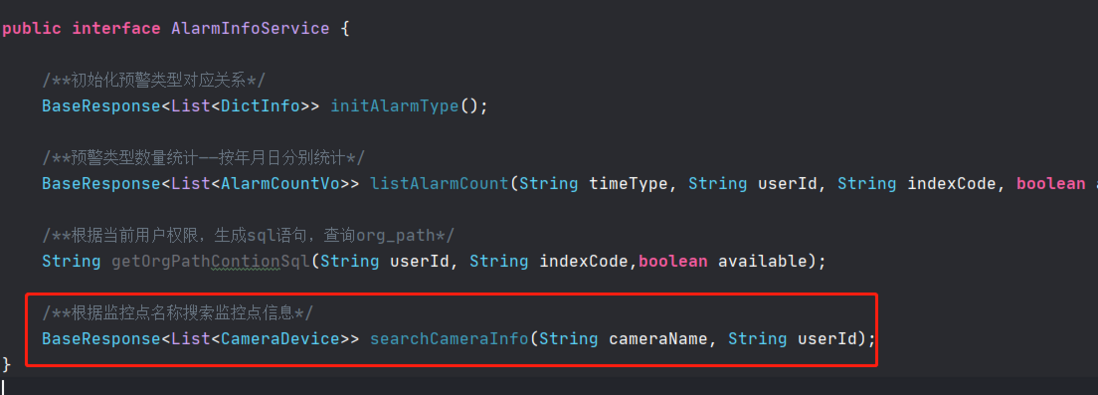Click the comment mentioning org_path
1098x395 pixels.
(x=249, y=236)
